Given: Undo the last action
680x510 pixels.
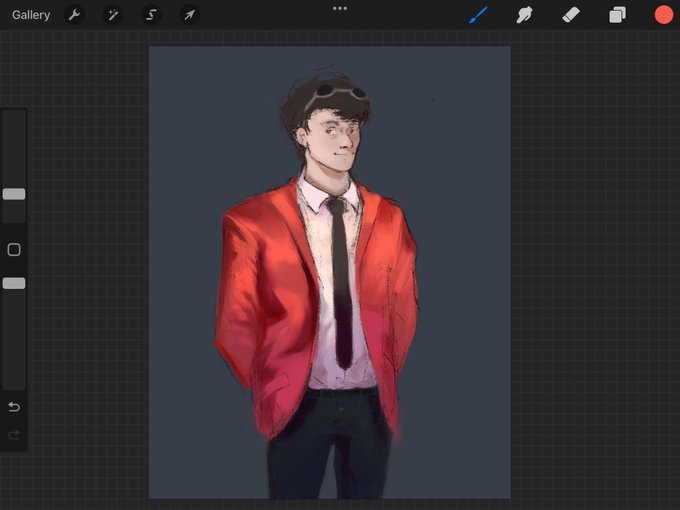Looking at the screenshot, I should pos(14,407).
